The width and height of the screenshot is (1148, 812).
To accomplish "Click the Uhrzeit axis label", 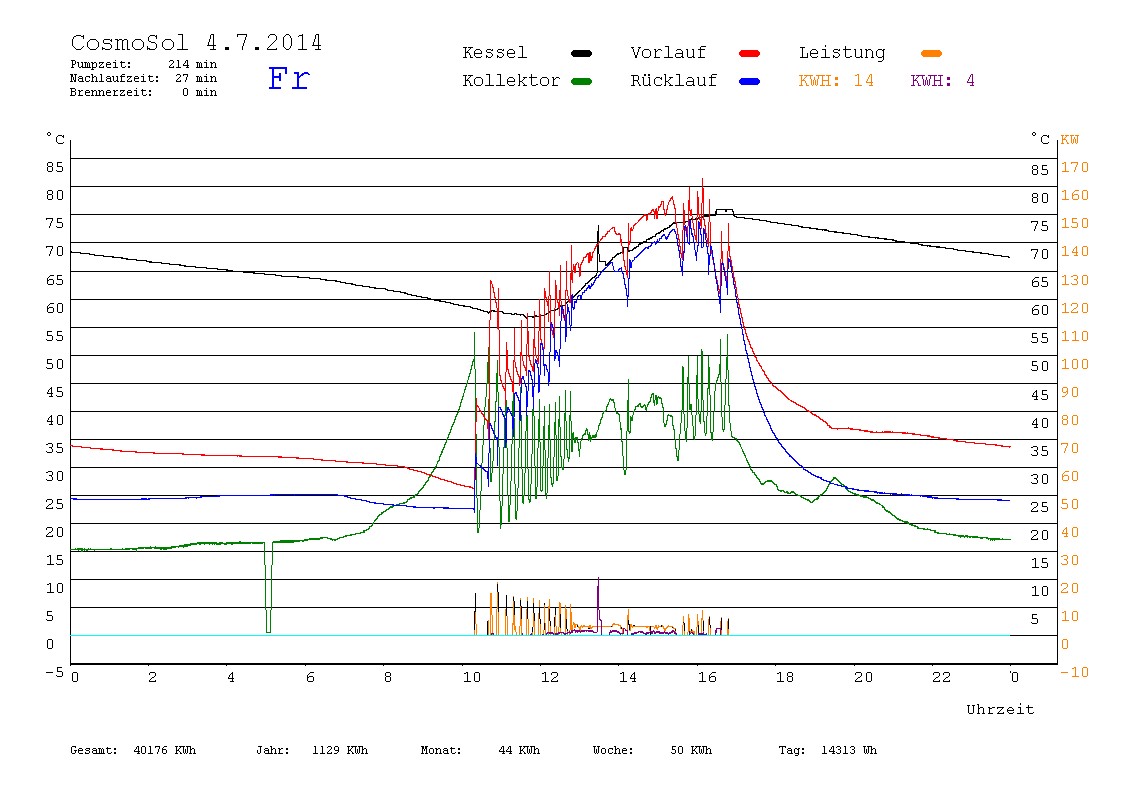I will (1000, 709).
